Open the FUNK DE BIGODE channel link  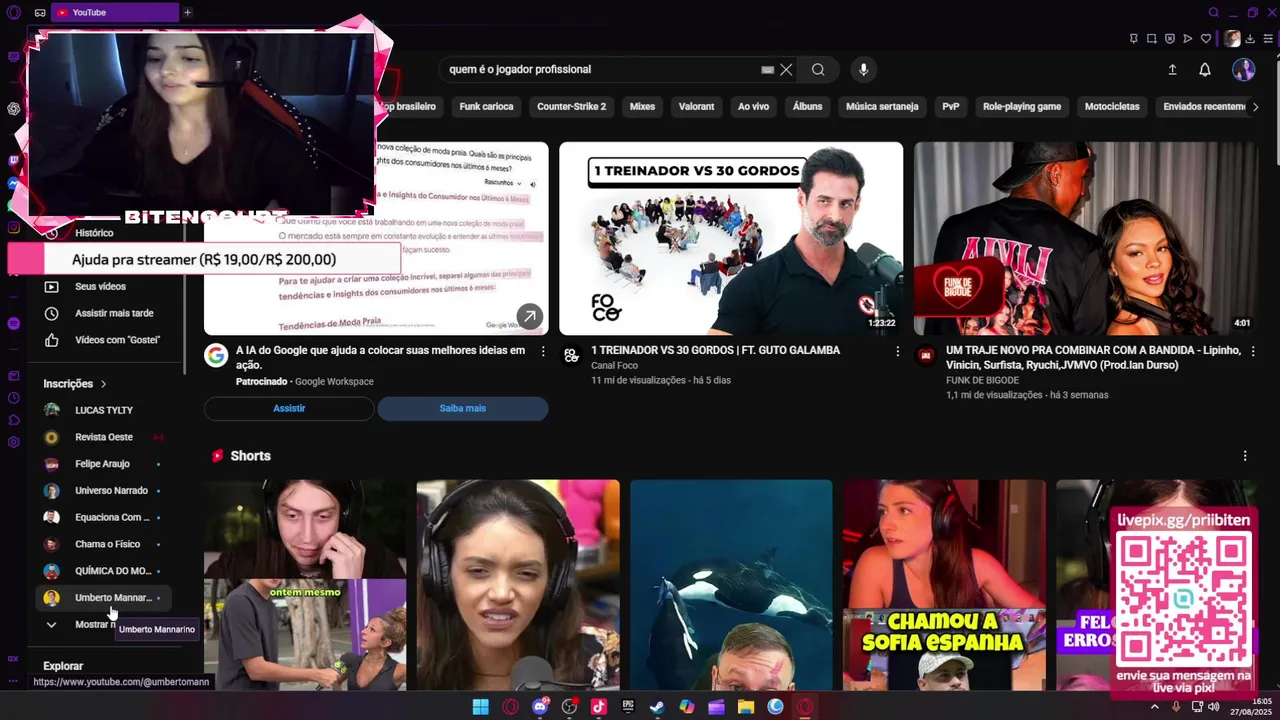[x=982, y=380]
